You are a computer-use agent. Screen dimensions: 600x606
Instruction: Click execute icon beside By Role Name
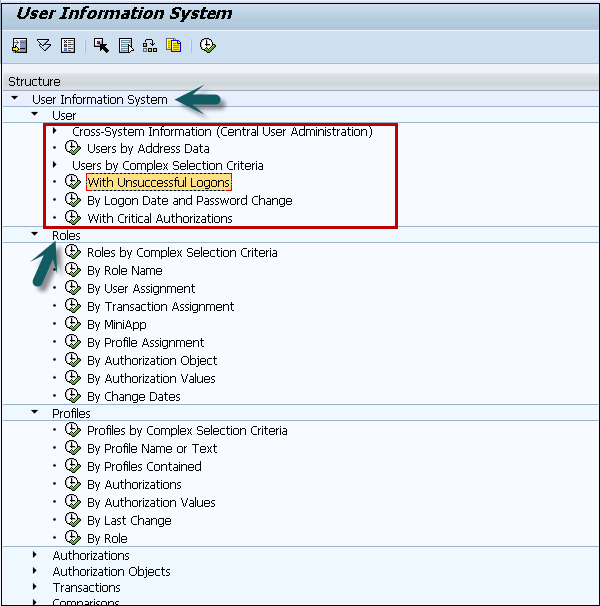[72, 270]
